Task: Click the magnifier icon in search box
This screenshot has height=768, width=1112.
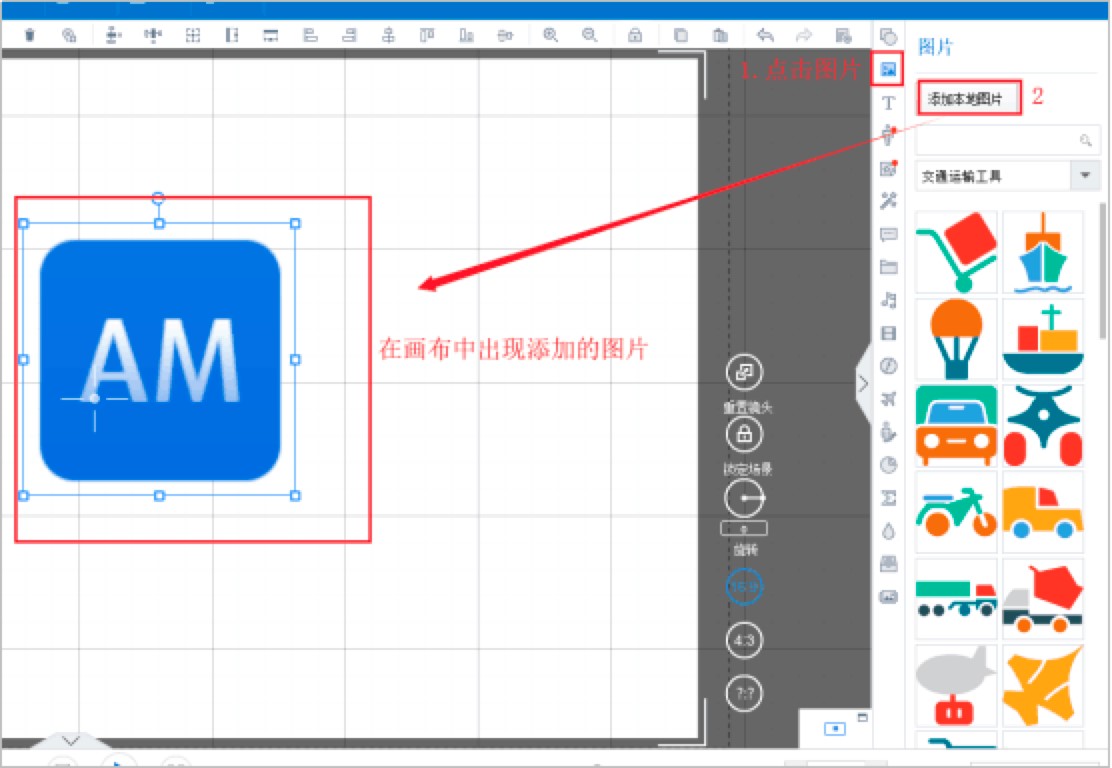Action: tap(1085, 140)
